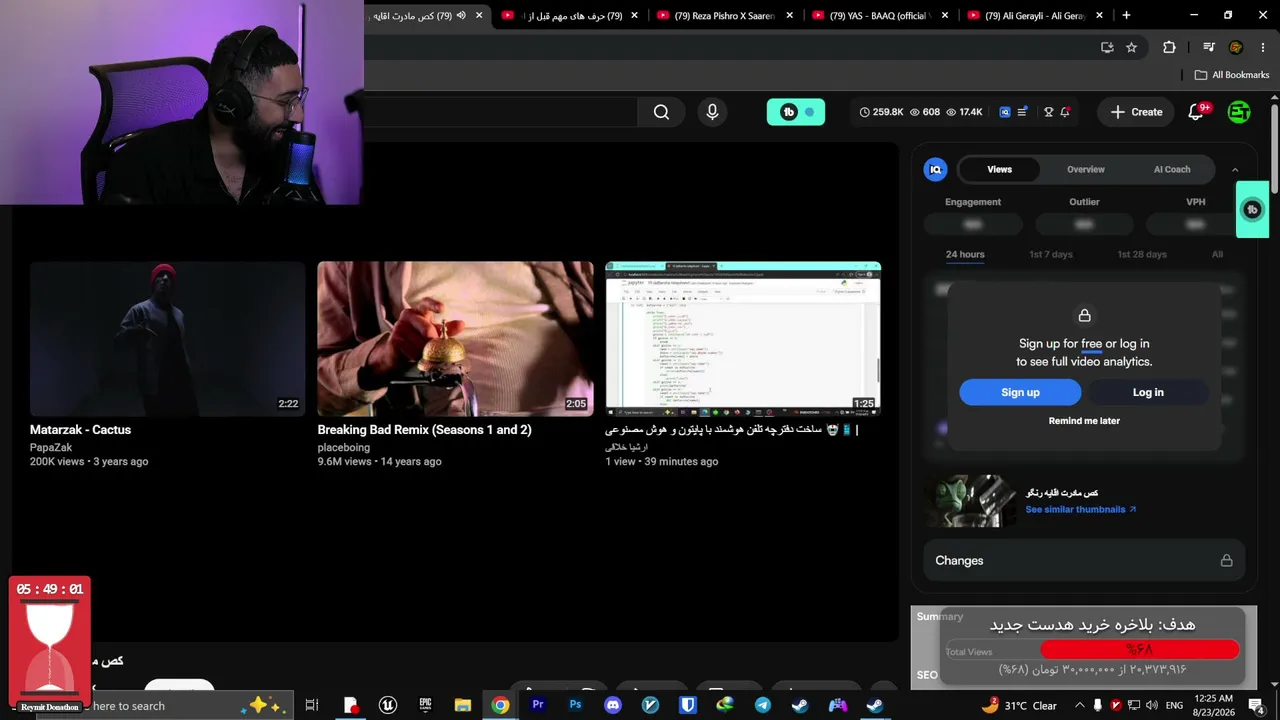Select the Overview tab in vidIQ panel
Screen dimensions: 1280x720
pos(1085,170)
